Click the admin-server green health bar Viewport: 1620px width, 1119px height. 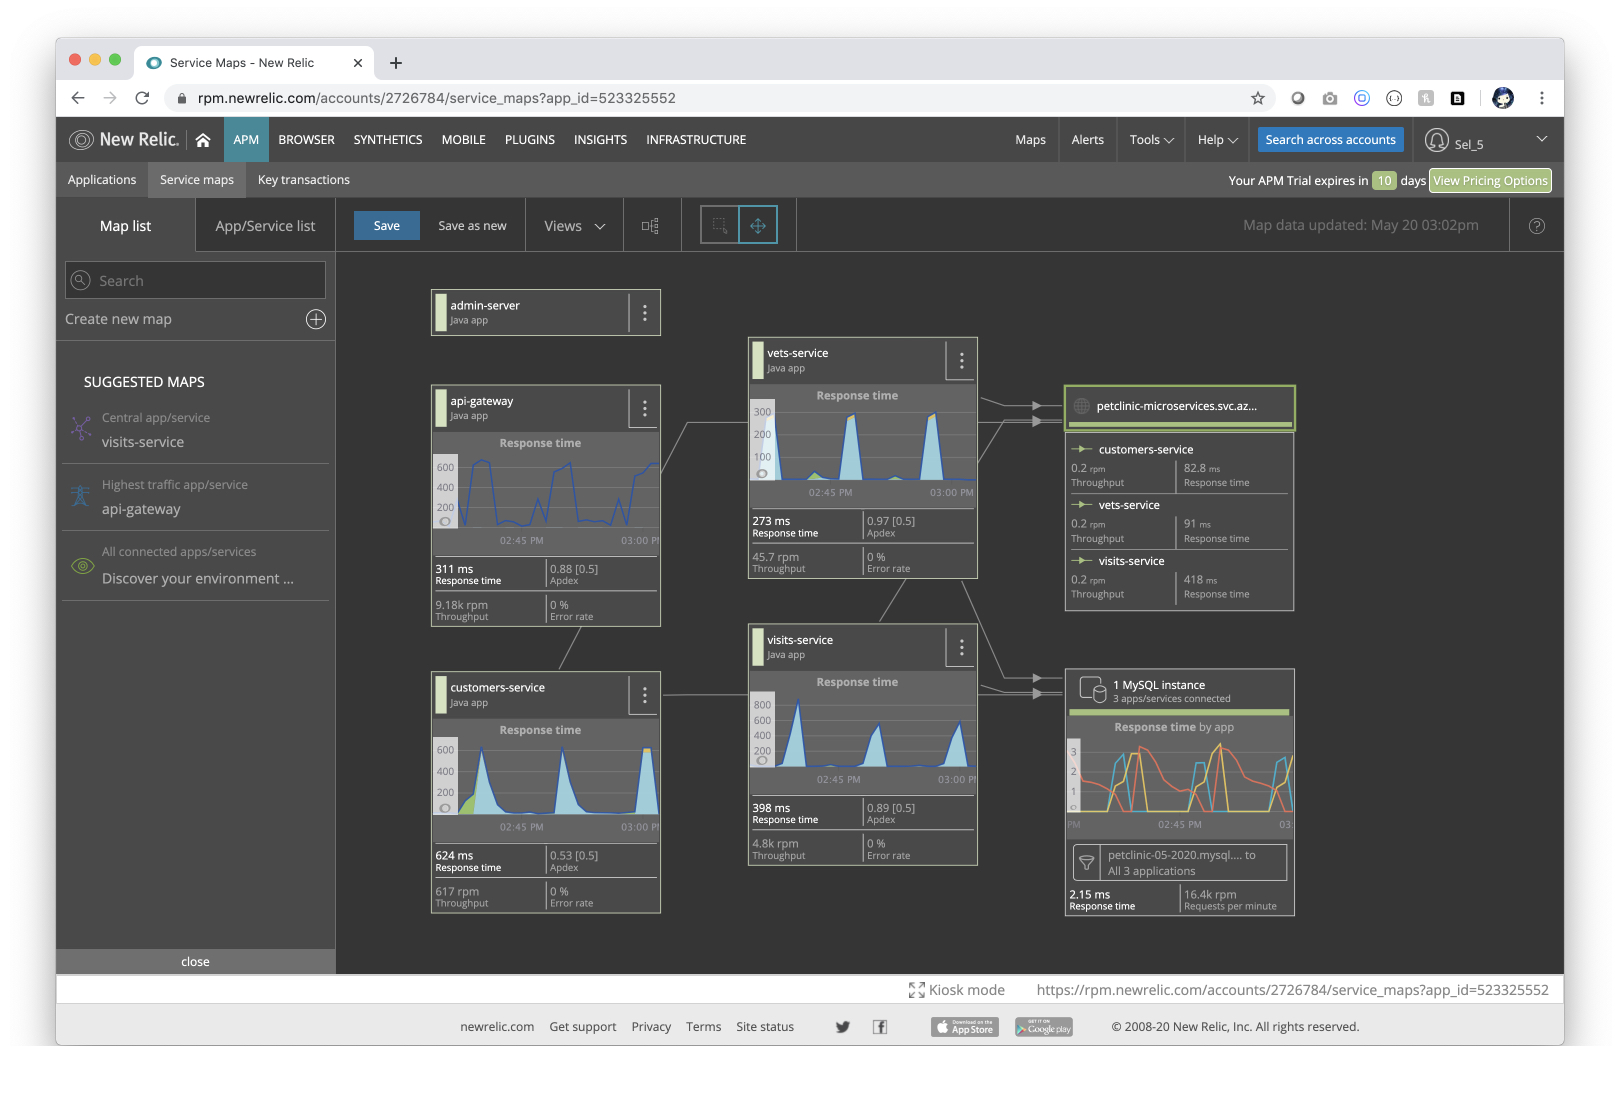(441, 313)
